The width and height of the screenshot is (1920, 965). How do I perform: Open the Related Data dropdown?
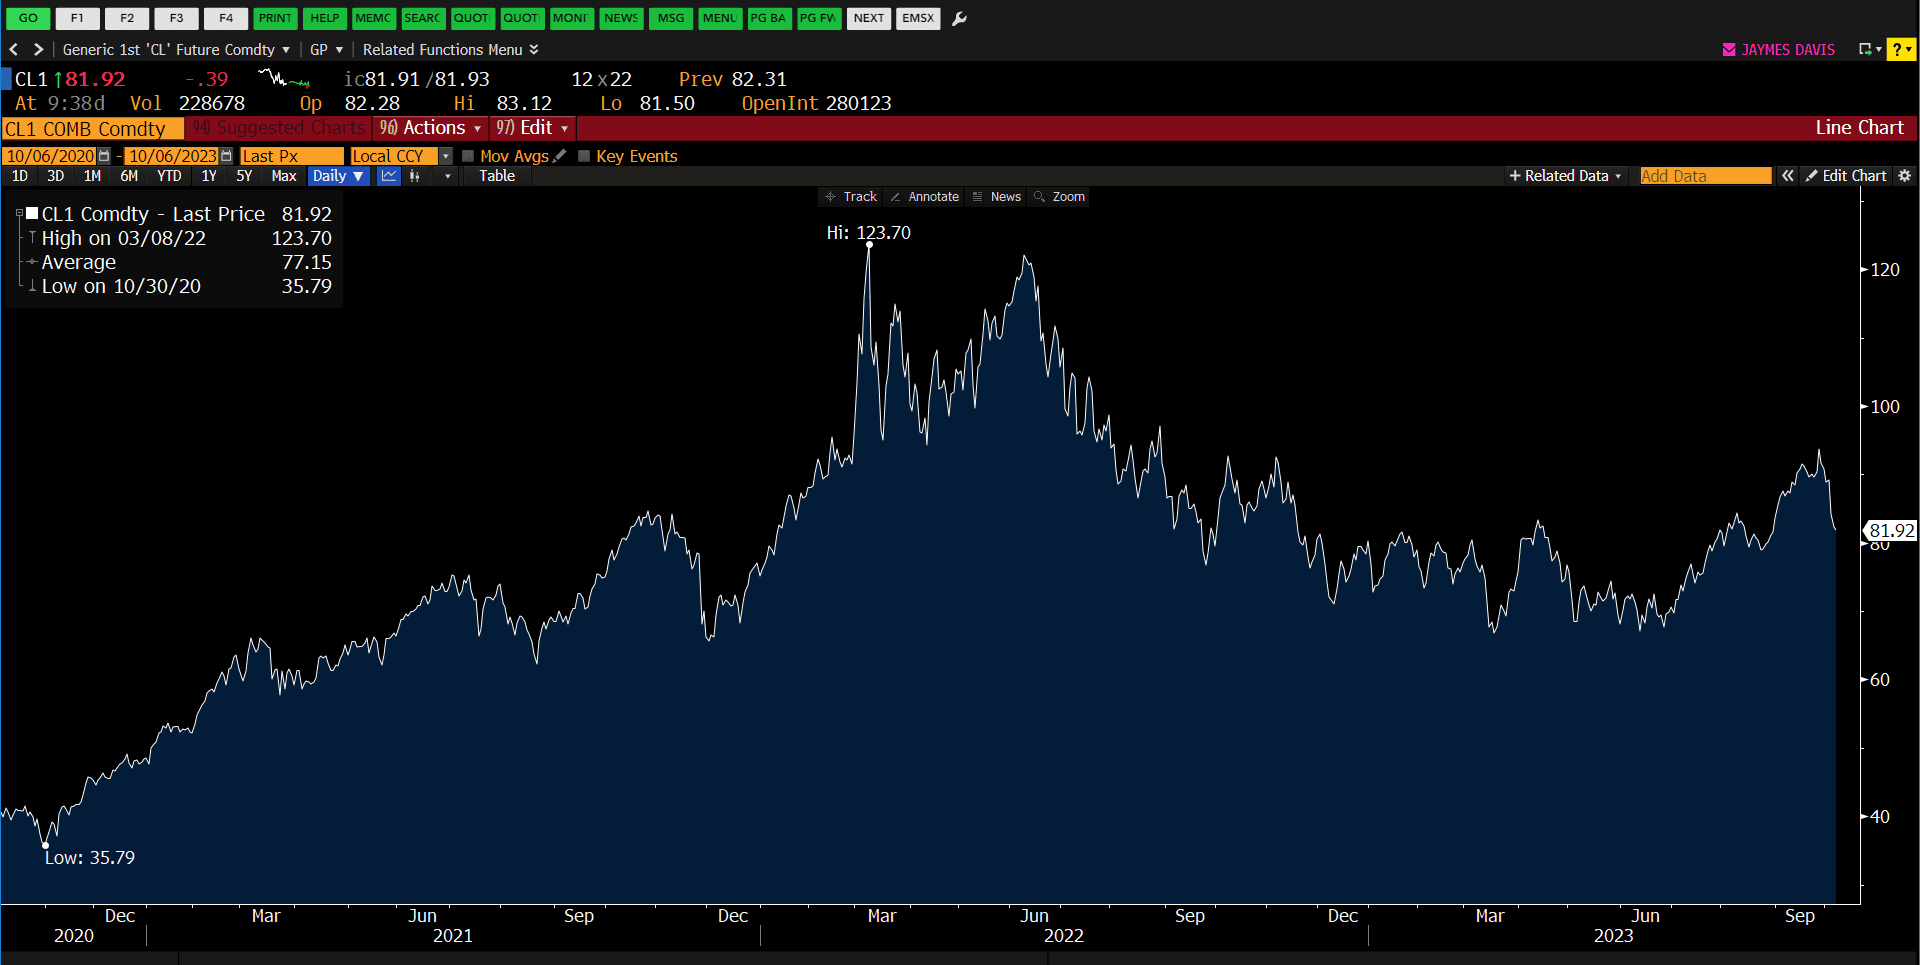pos(1565,176)
